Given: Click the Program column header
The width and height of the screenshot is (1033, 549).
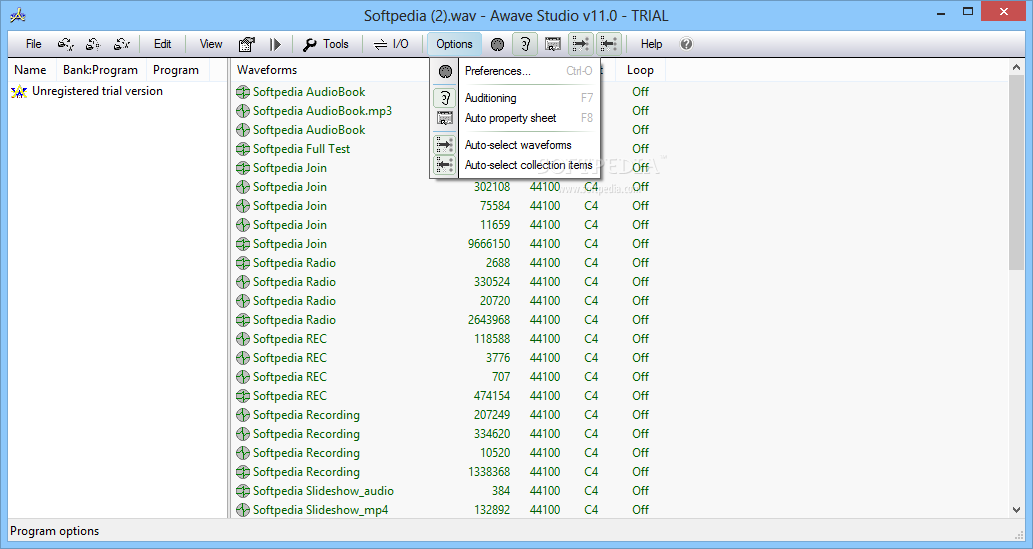Looking at the screenshot, I should point(176,70).
